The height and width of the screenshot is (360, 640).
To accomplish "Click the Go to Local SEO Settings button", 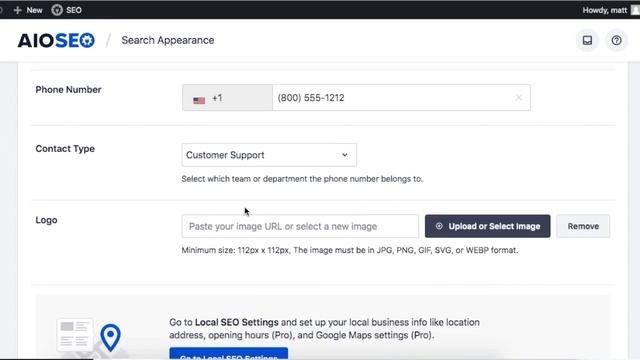I will click(x=229, y=354).
